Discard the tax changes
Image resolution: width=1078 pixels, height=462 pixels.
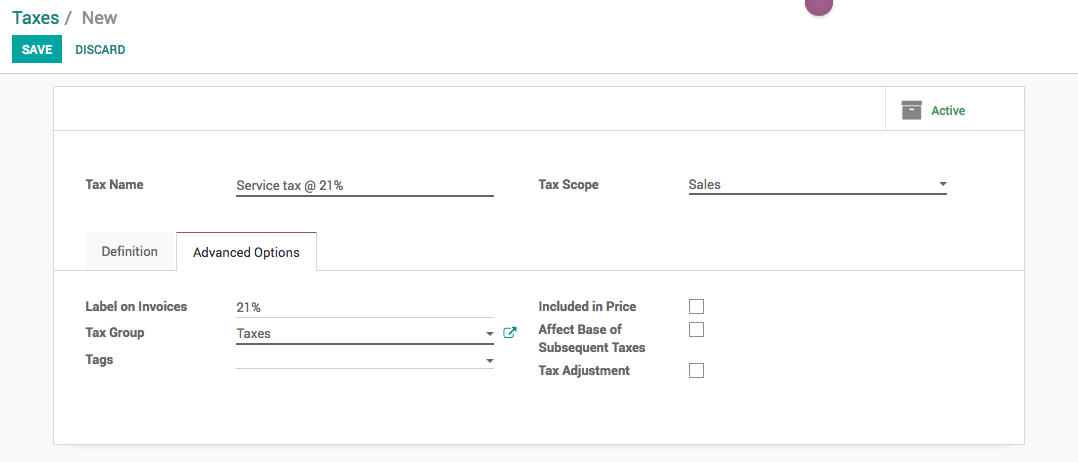[100, 50]
